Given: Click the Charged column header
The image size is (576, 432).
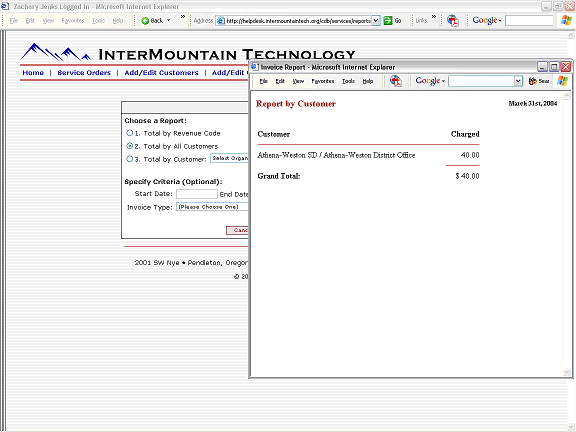Looking at the screenshot, I should click(x=465, y=134).
